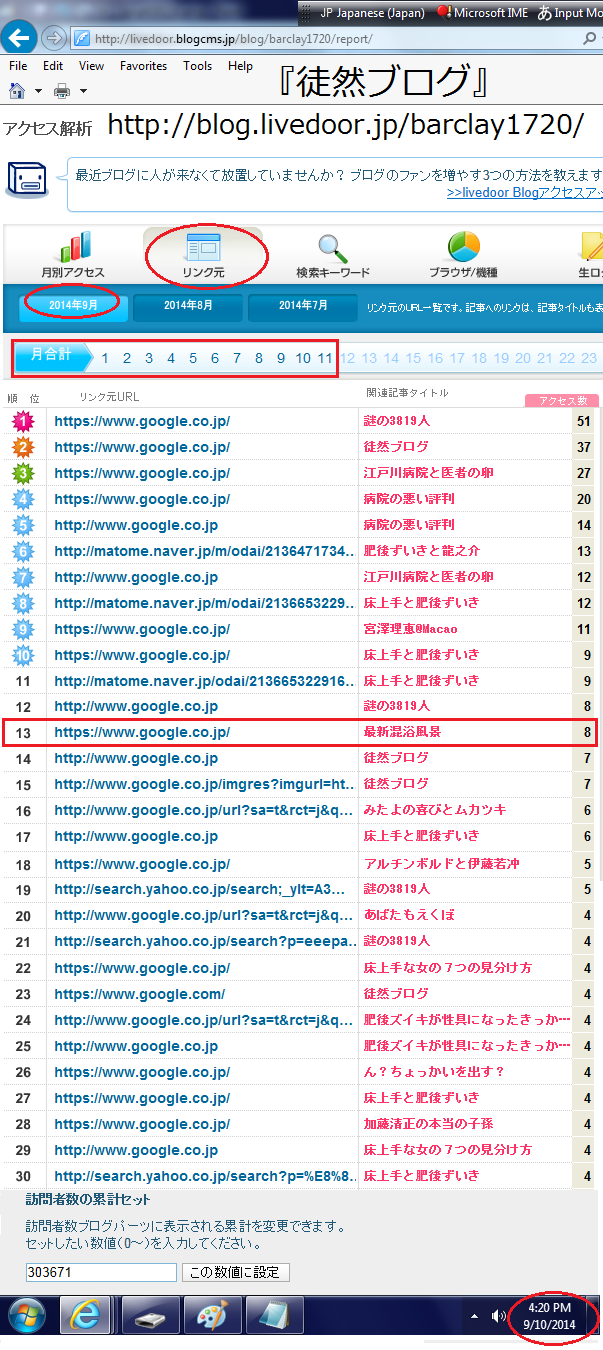
Task: Open the Tools menu
Action: coord(197,66)
